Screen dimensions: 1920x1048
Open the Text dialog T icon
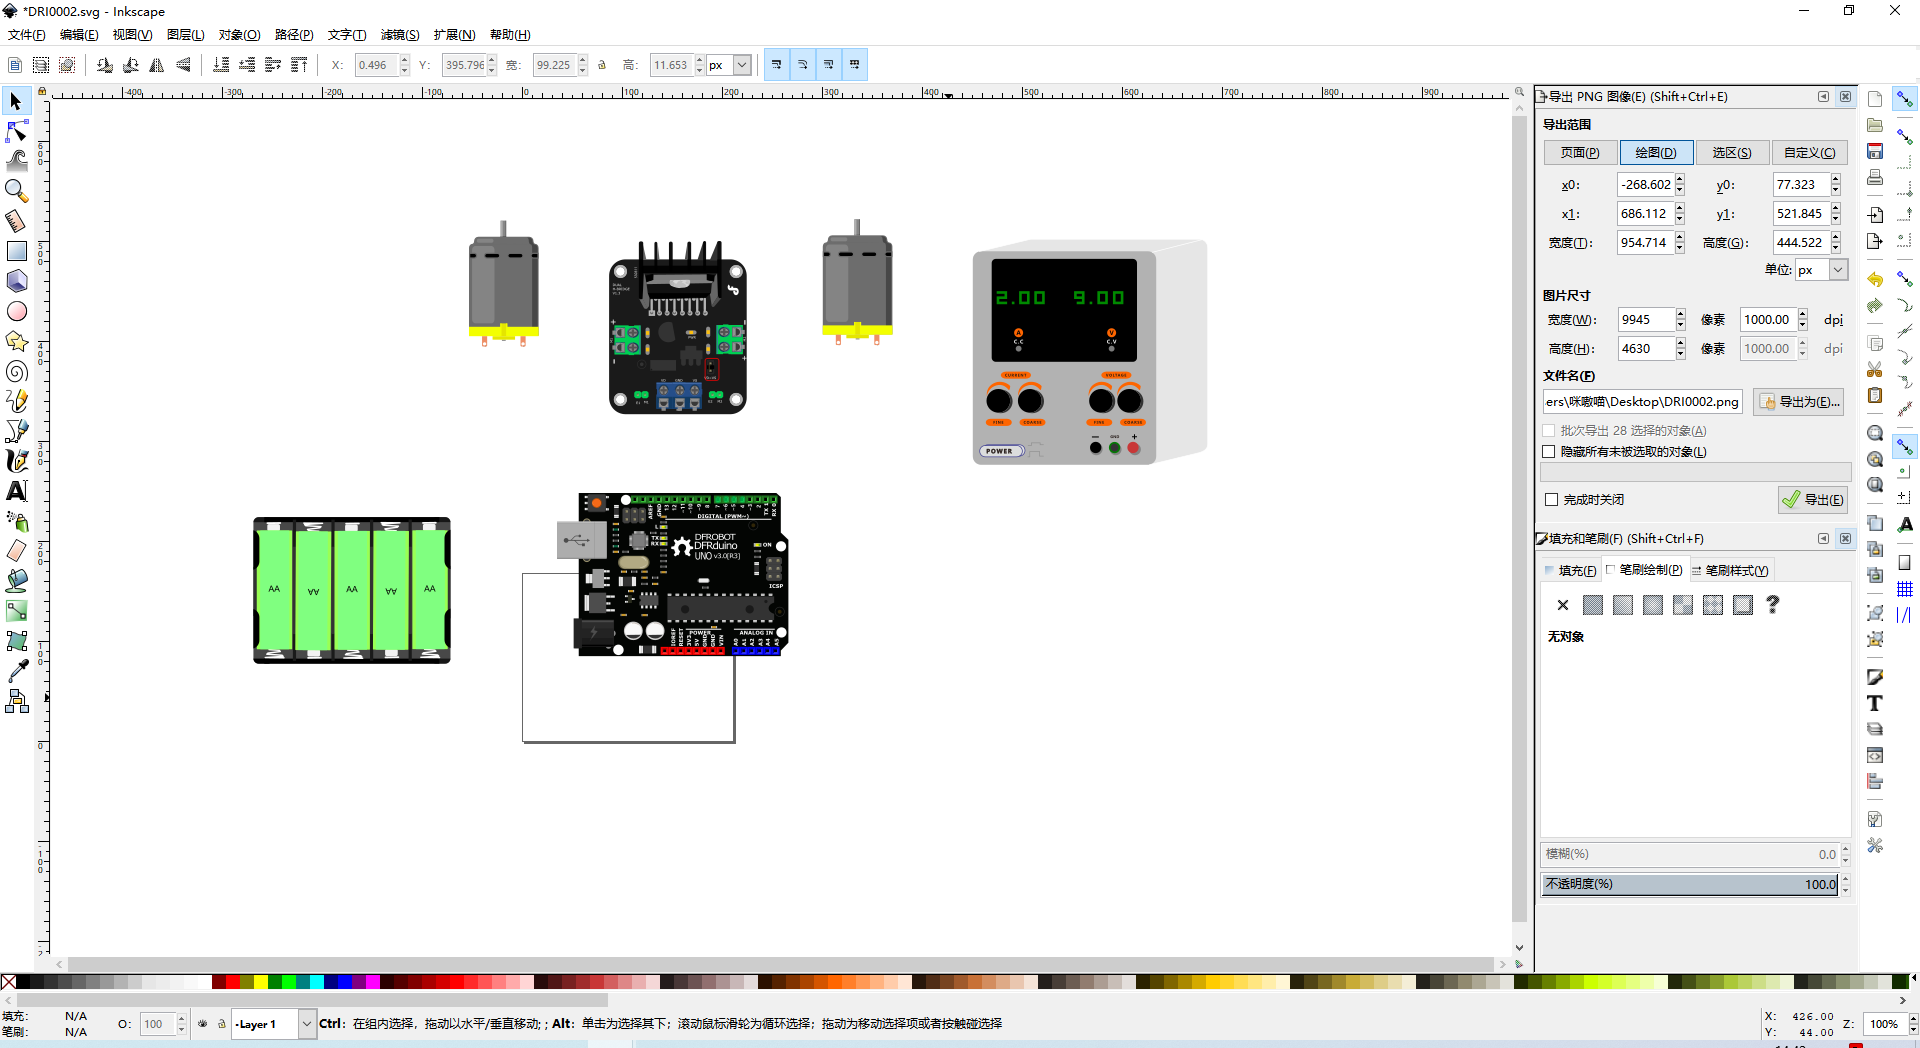pos(1875,703)
